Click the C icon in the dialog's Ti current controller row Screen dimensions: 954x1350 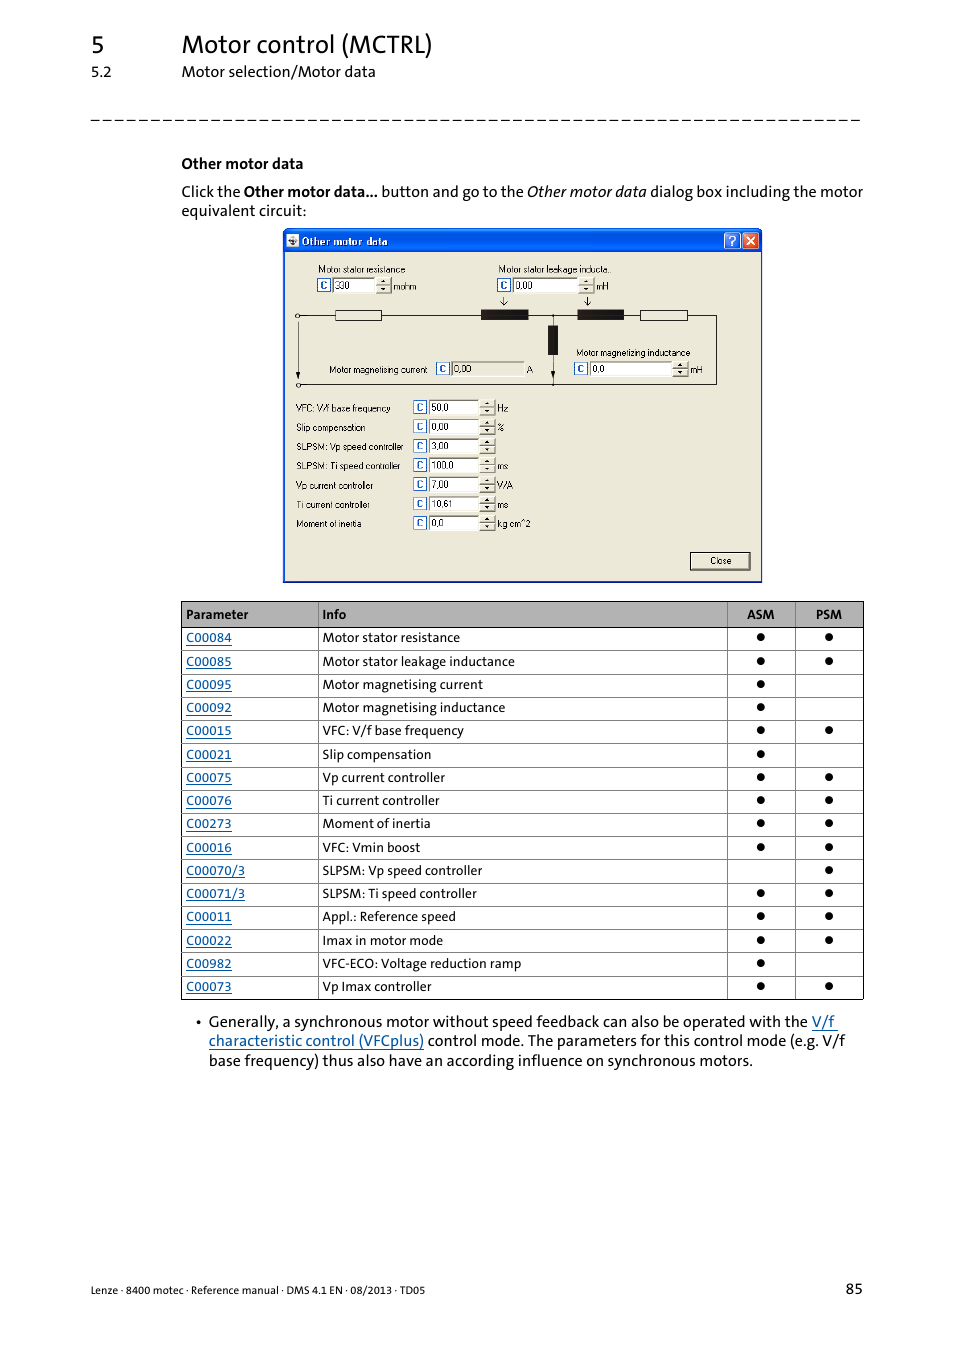(421, 504)
